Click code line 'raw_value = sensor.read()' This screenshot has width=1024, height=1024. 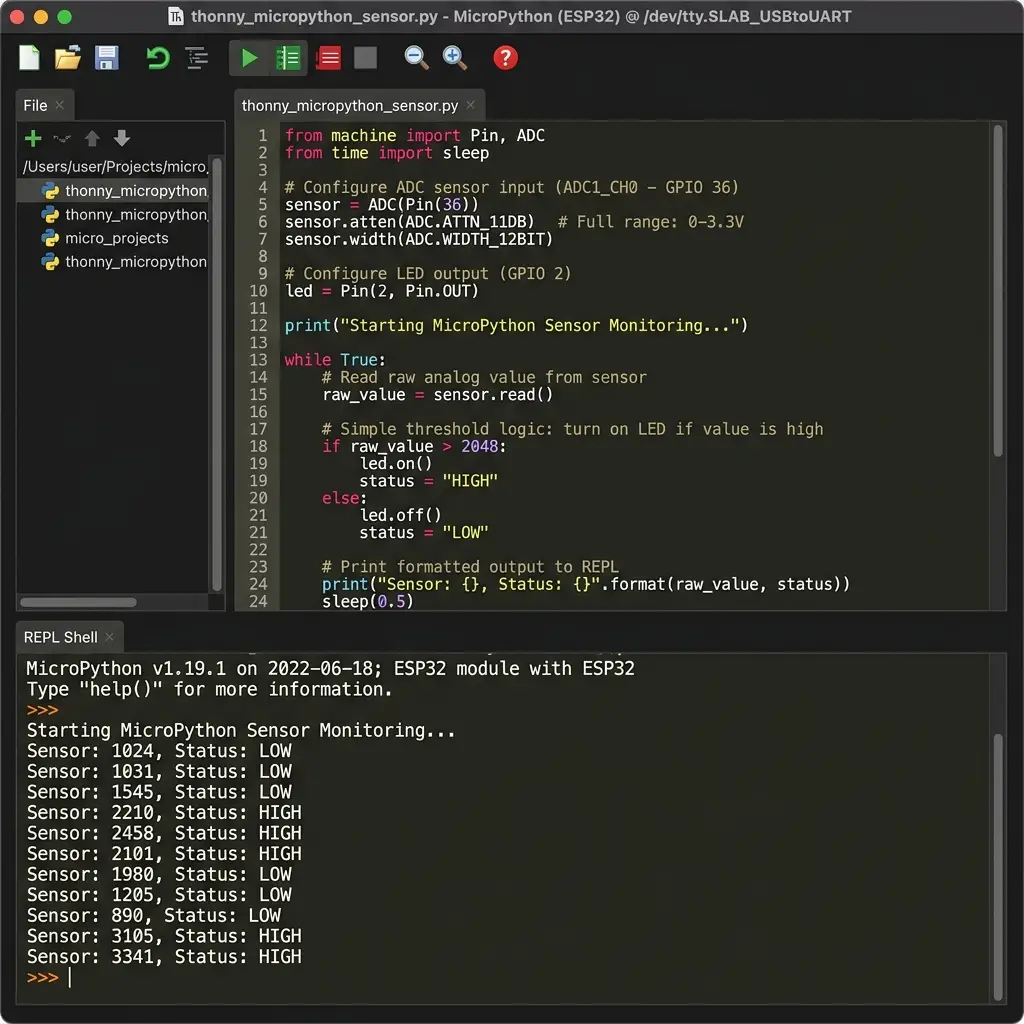click(438, 395)
